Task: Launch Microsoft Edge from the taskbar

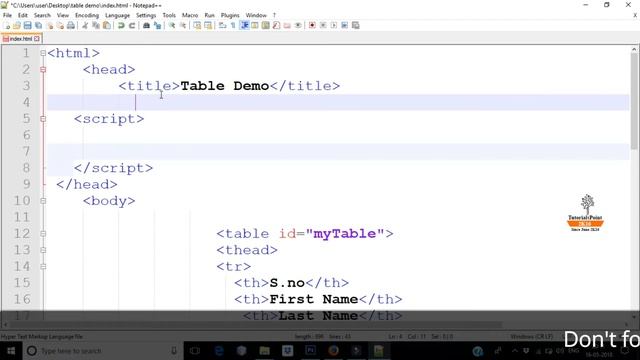Action: (x=219, y=351)
